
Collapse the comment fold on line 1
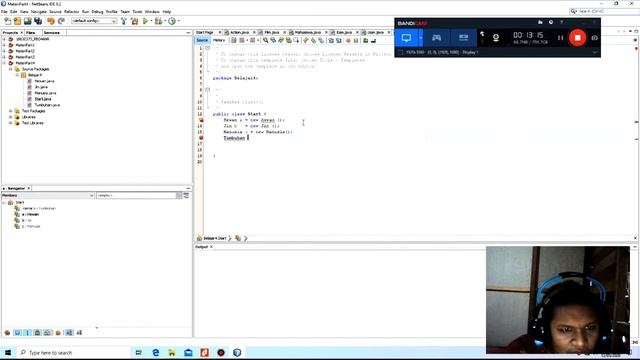[x=208, y=48]
